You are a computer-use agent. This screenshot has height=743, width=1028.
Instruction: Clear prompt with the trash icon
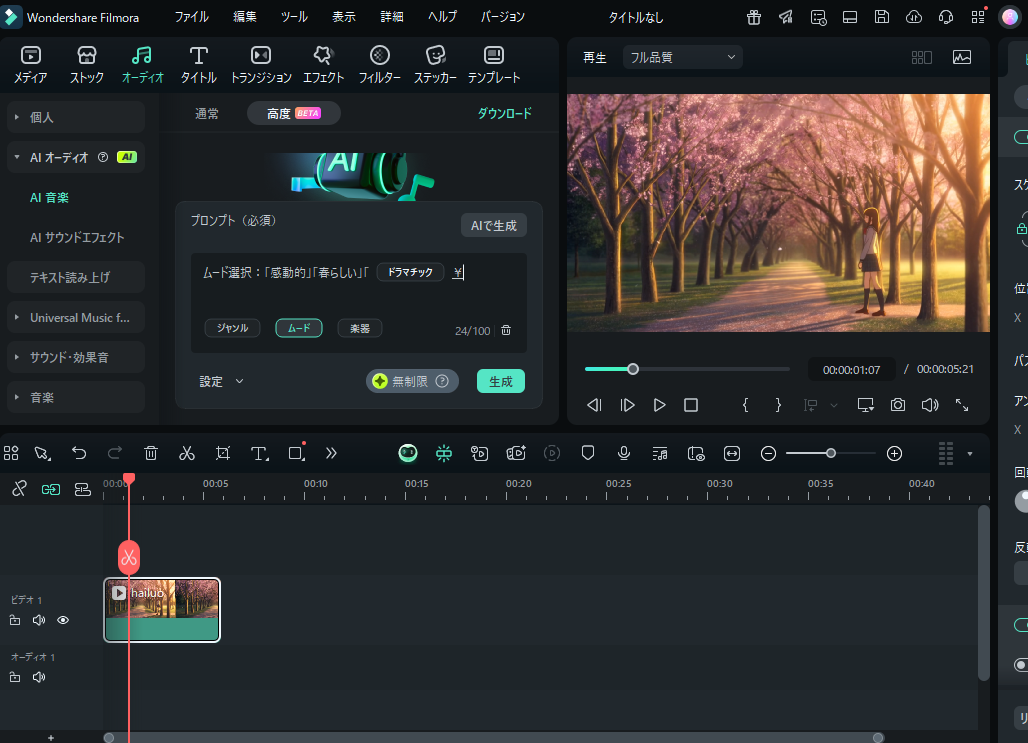[x=506, y=331]
